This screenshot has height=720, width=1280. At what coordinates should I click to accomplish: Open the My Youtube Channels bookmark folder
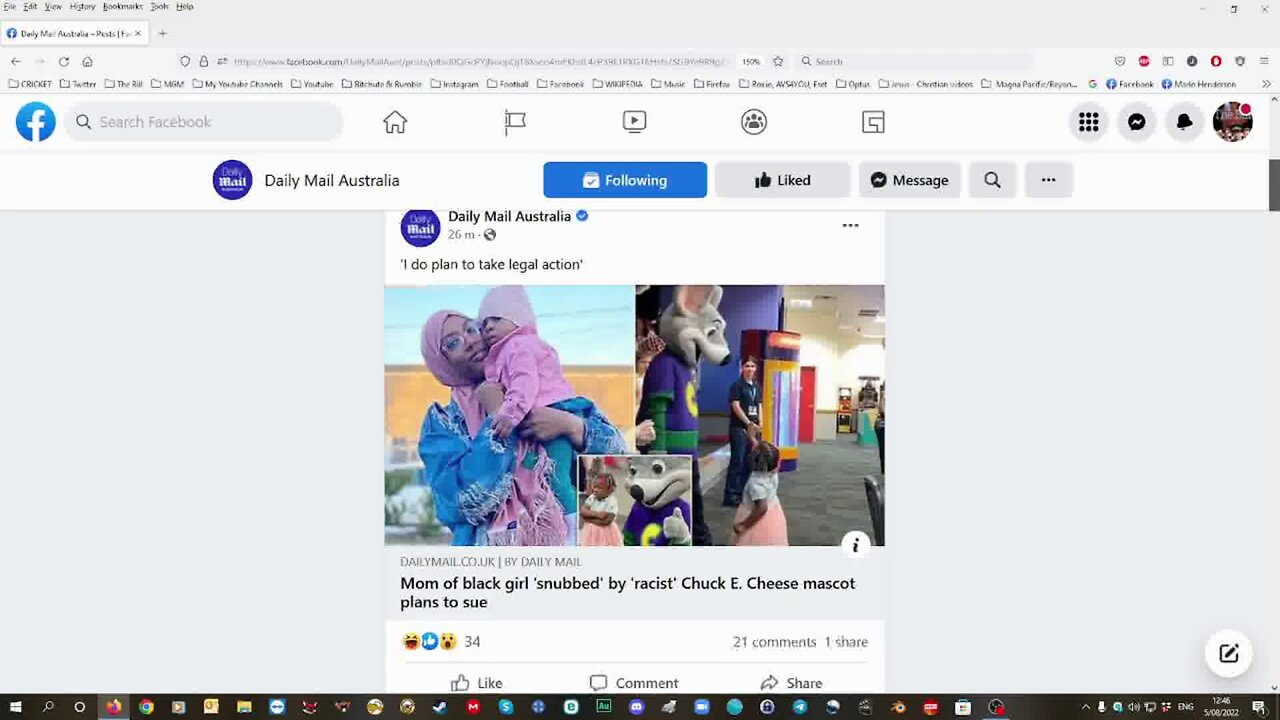238,84
